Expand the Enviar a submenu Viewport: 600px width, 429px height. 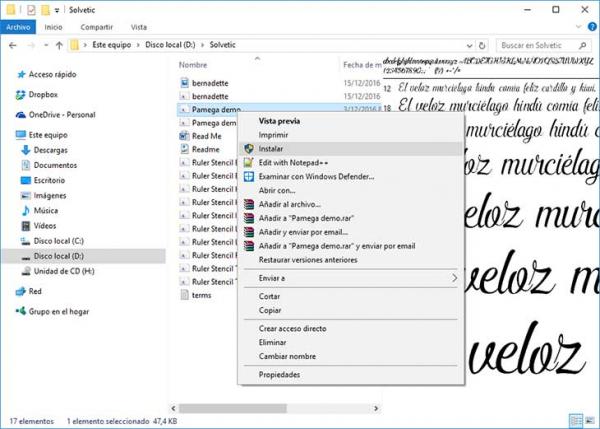coord(350,278)
